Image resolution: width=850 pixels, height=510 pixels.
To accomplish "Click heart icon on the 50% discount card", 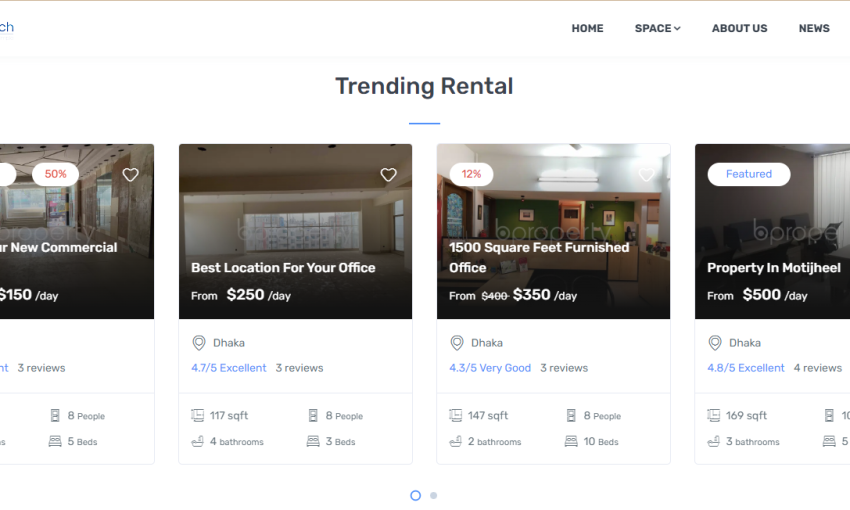I will tap(130, 175).
